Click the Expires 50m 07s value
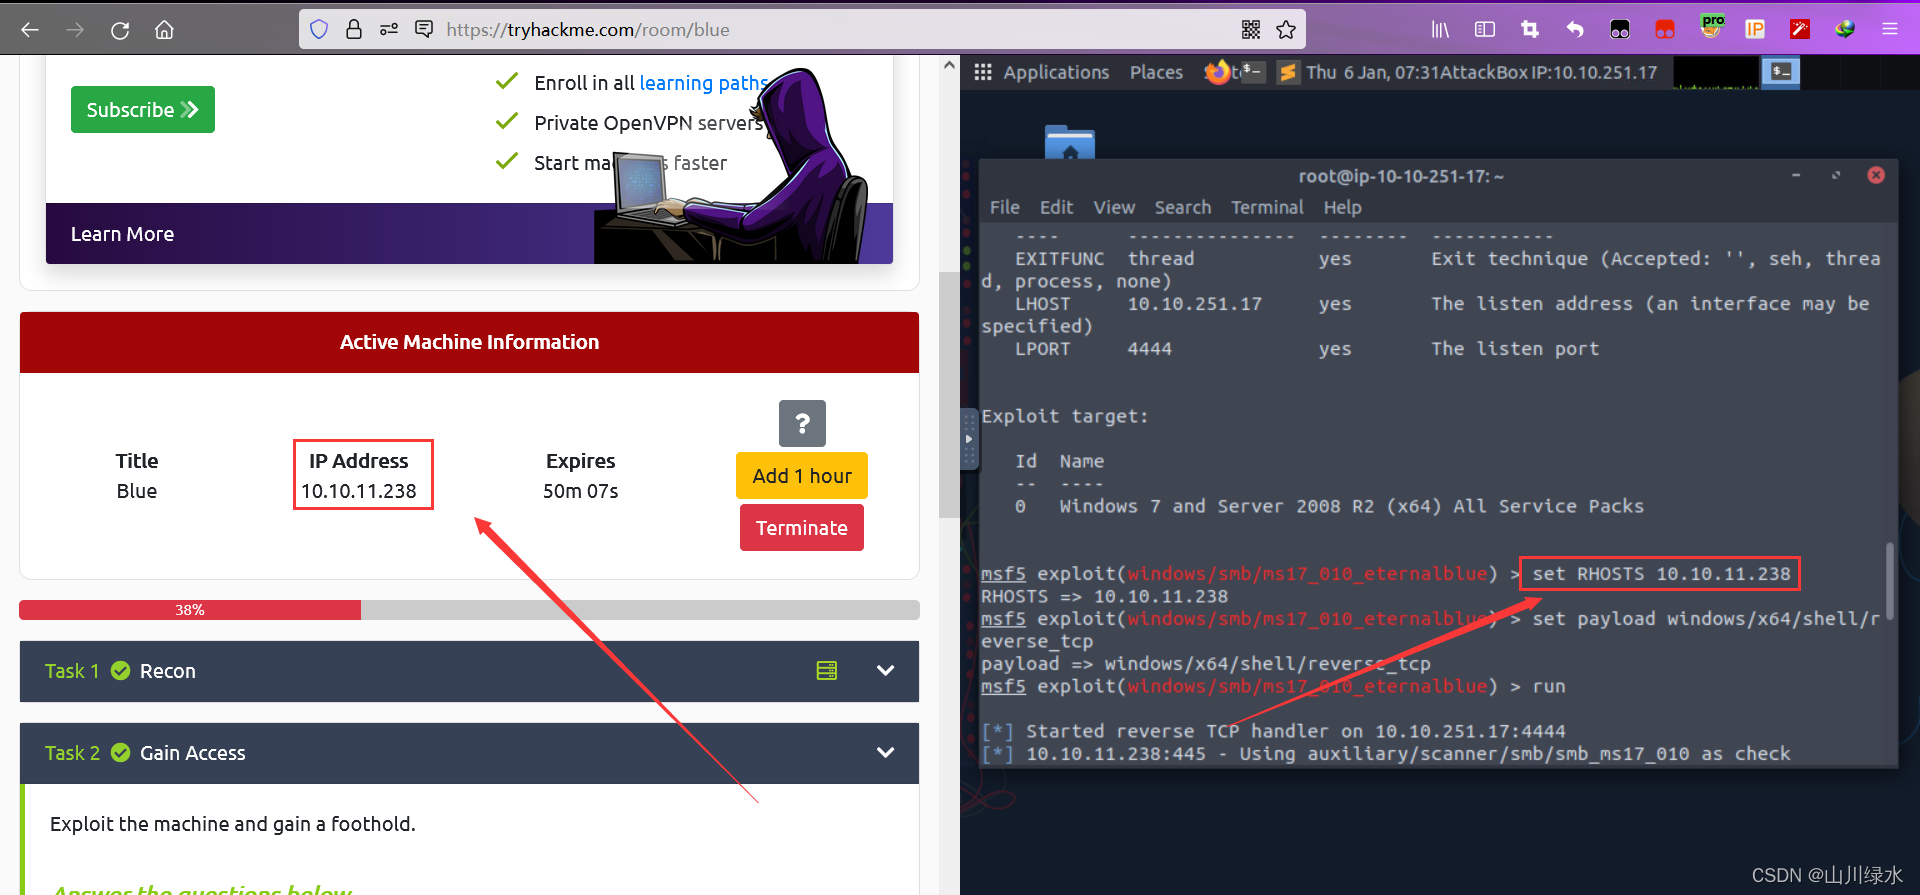 coord(581,491)
